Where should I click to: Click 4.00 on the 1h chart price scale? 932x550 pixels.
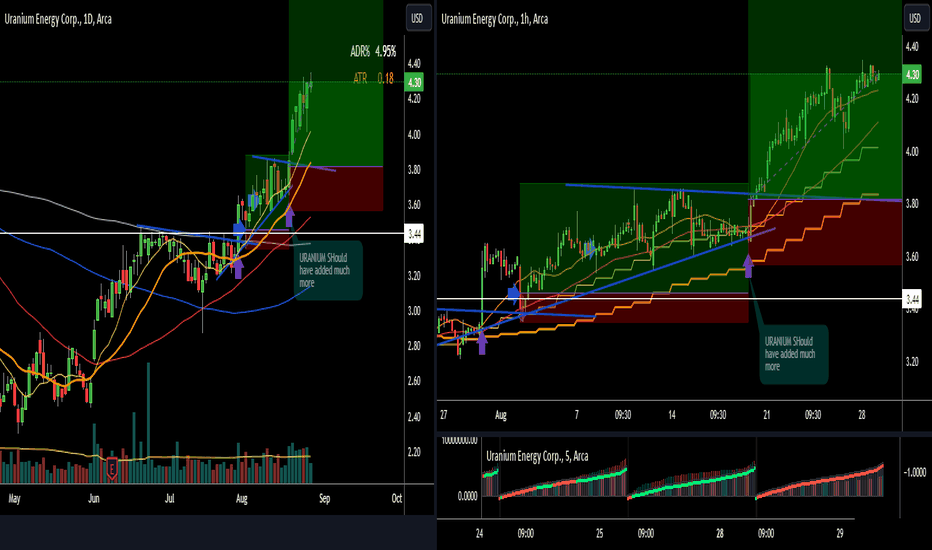912,151
